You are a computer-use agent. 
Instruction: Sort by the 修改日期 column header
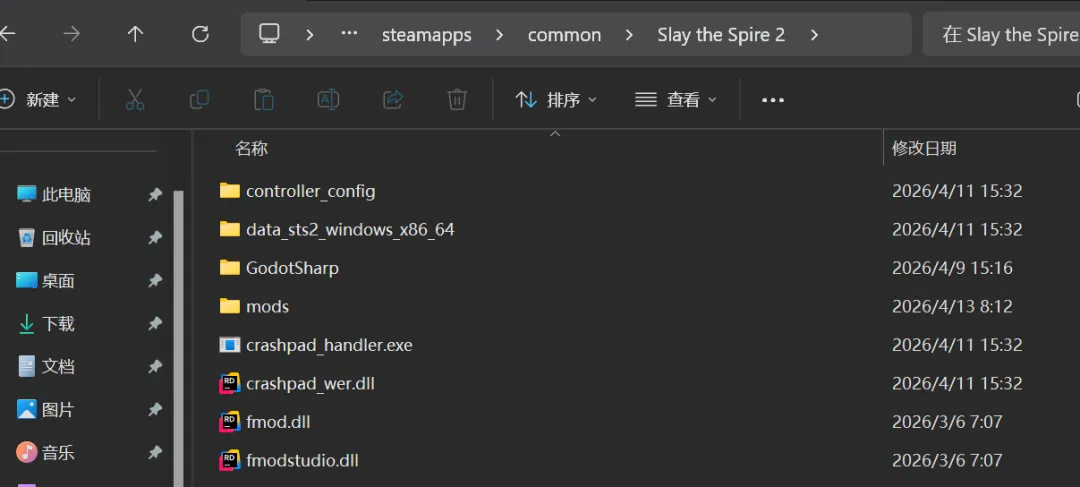pyautogui.click(x=924, y=148)
